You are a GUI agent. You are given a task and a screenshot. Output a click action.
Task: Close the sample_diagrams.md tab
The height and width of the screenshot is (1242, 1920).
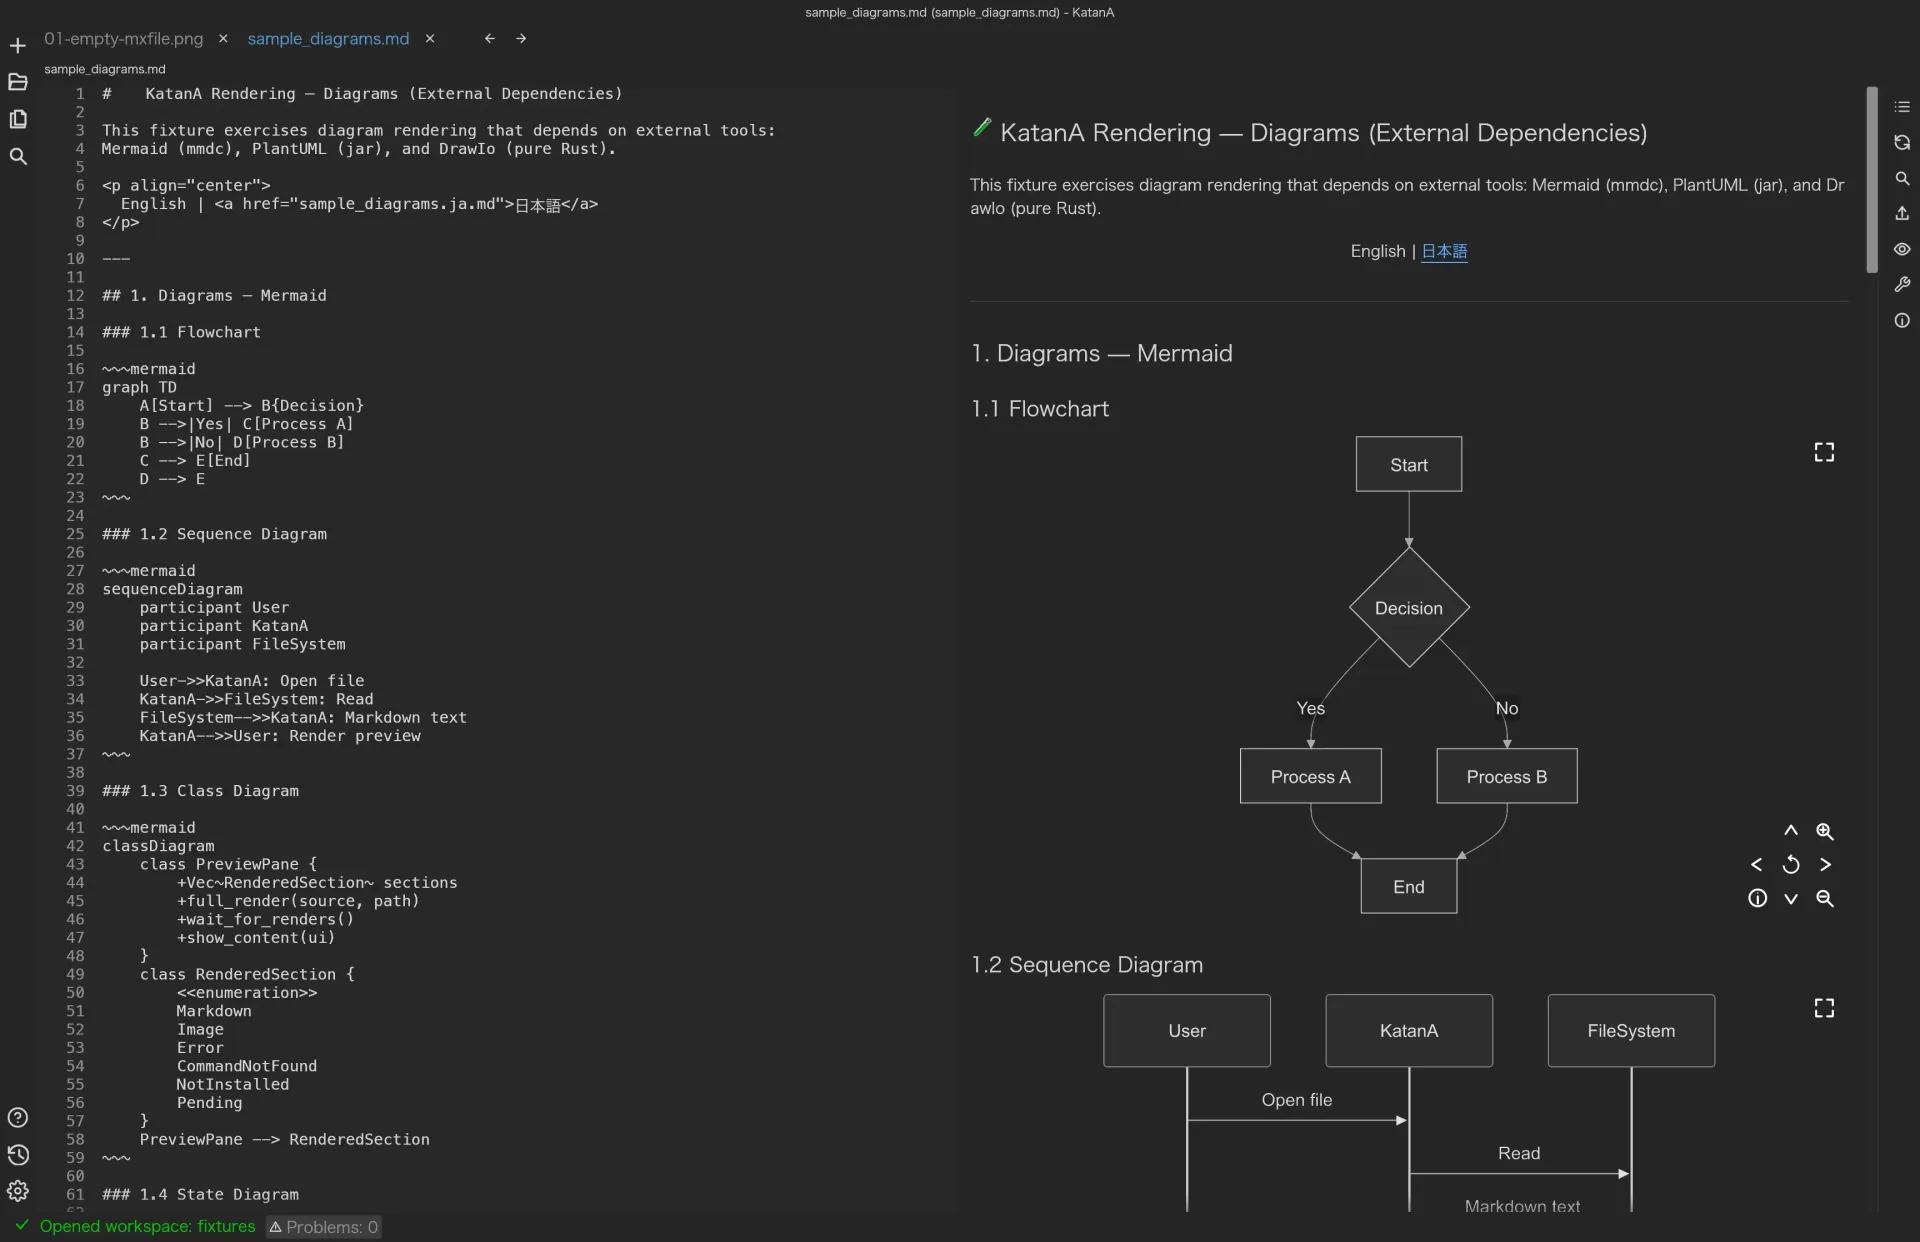pyautogui.click(x=430, y=39)
